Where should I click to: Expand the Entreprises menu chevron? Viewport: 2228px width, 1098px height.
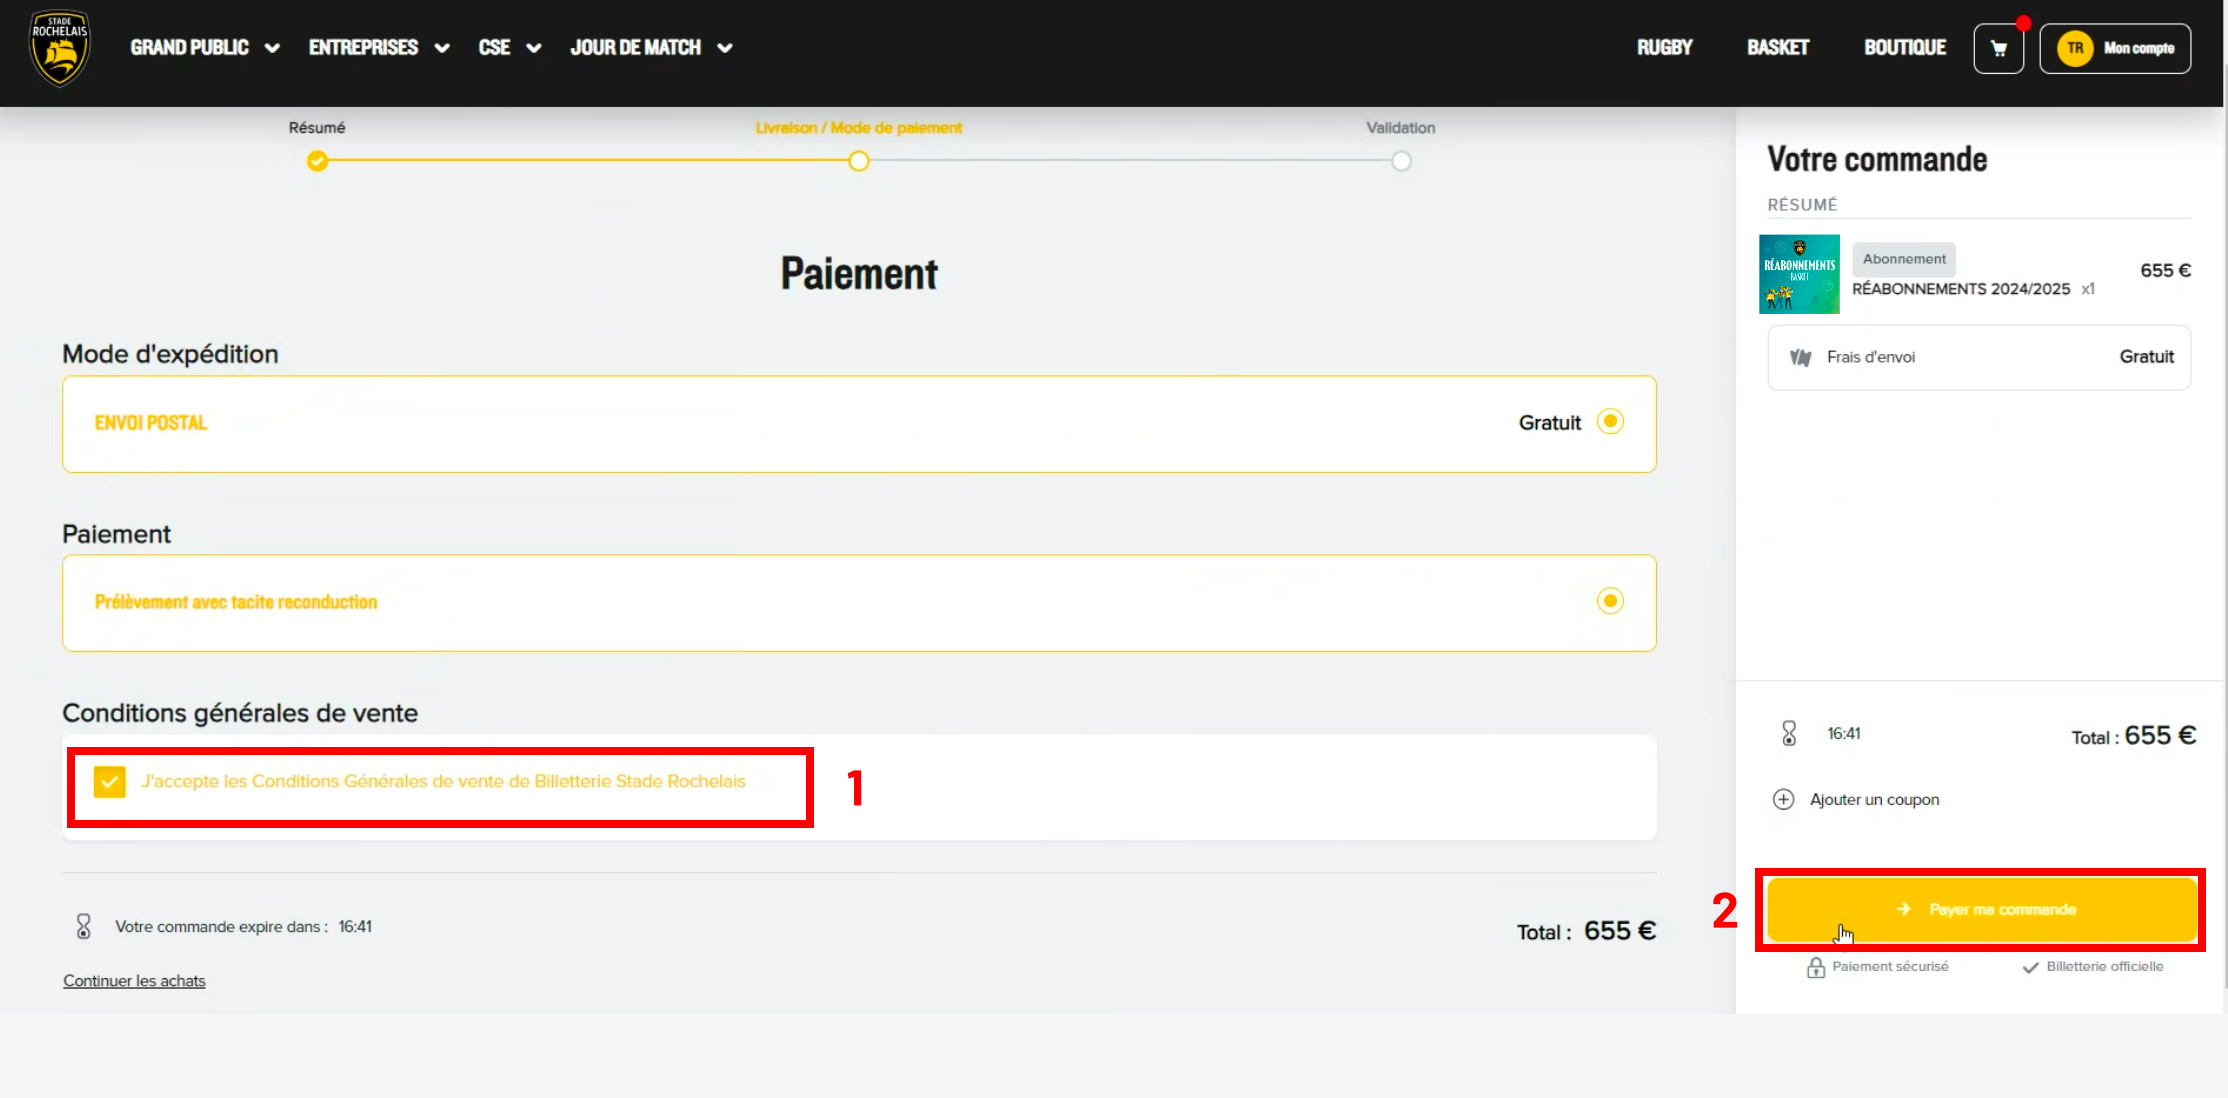(442, 48)
